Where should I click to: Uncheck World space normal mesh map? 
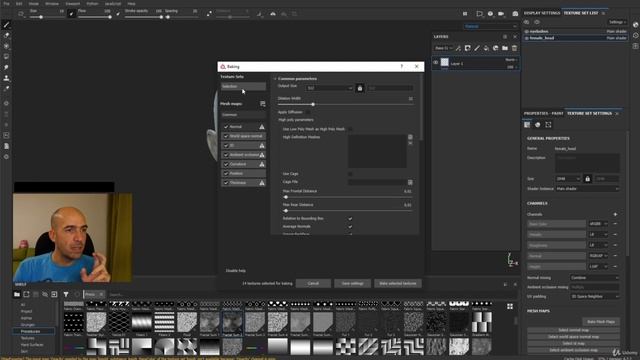[x=226, y=136]
